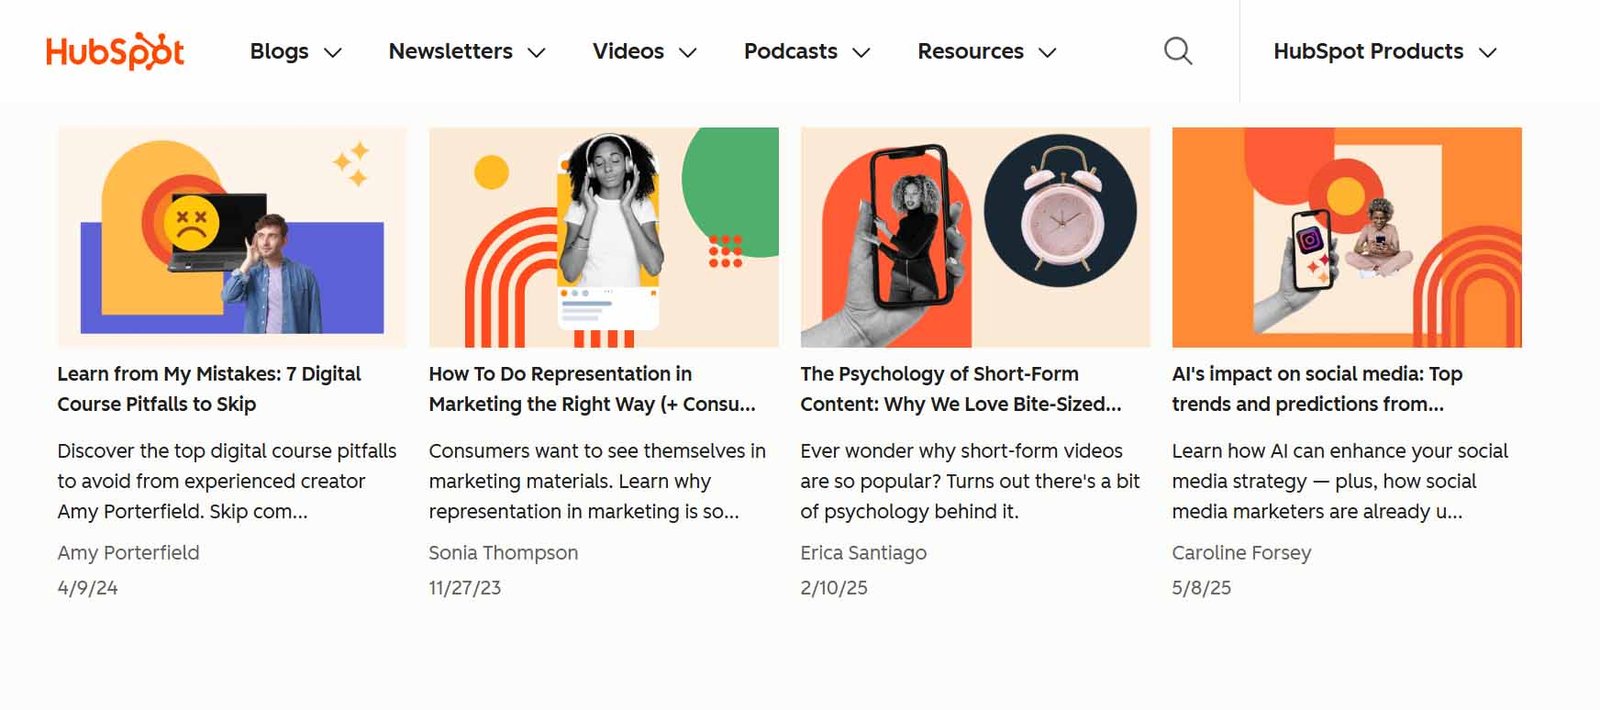
Task: Expand the HubSpot Products menu
Action: pos(1384,51)
